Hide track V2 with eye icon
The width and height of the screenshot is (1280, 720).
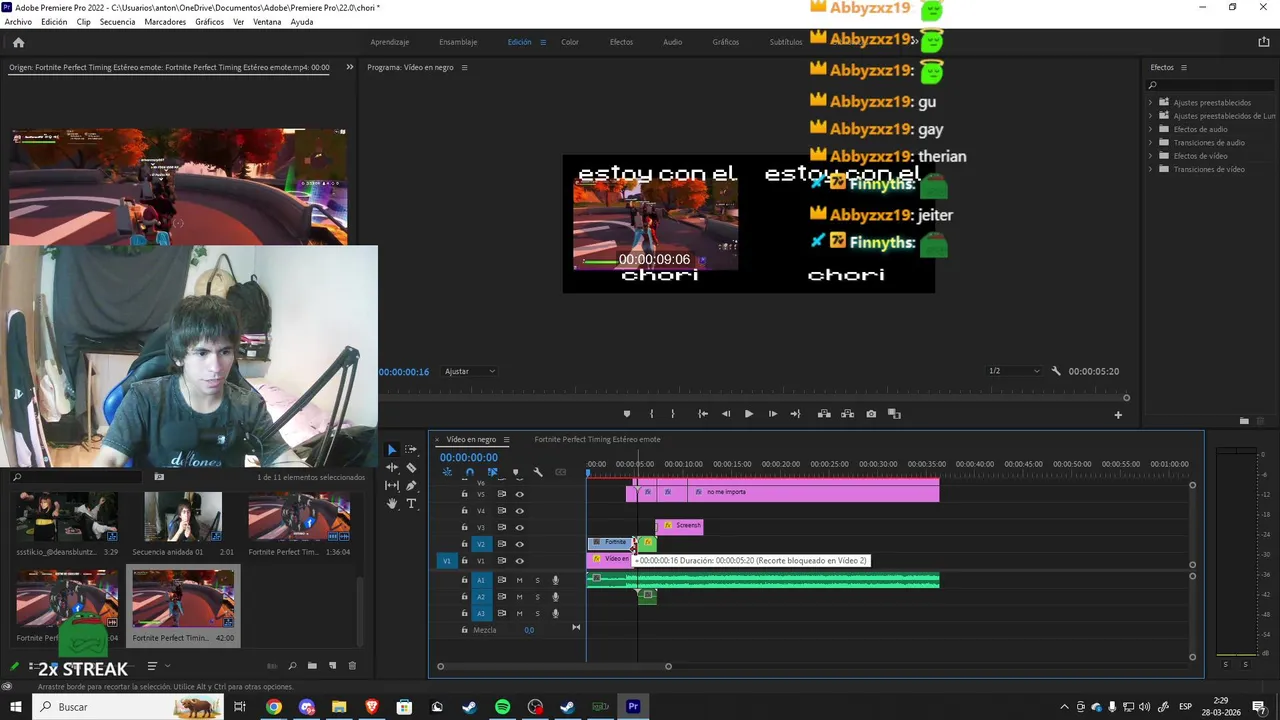pyautogui.click(x=519, y=544)
